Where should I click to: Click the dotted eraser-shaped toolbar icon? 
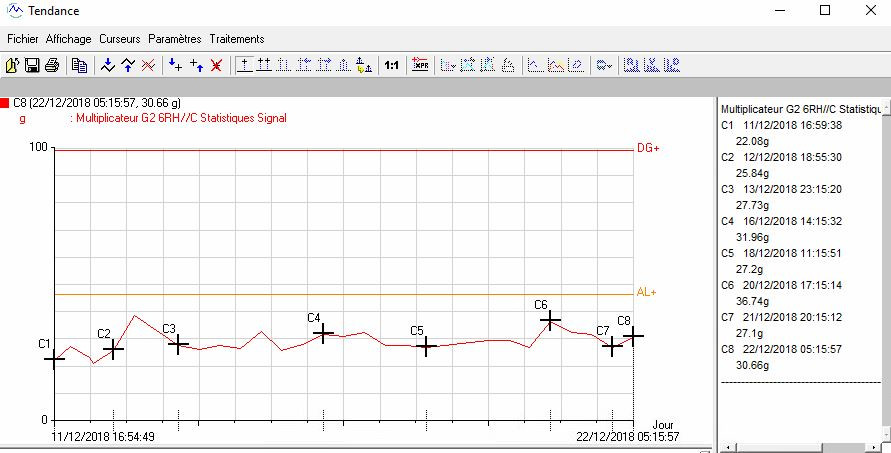[508, 65]
